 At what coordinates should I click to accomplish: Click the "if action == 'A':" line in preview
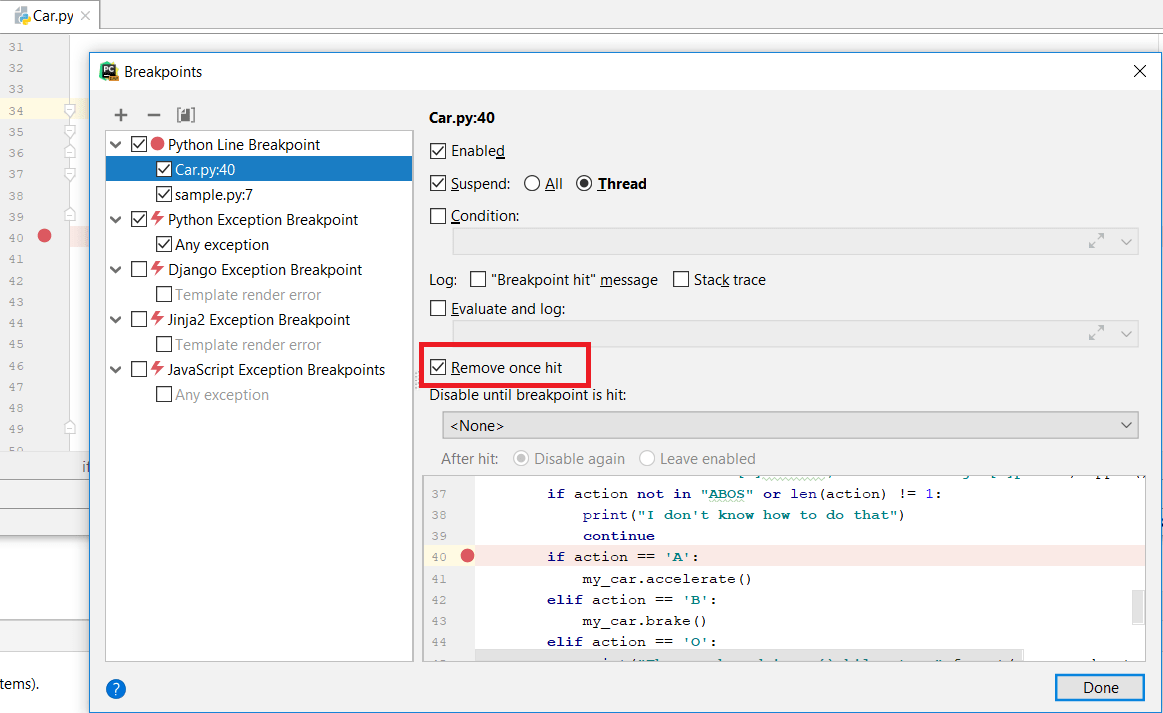(x=623, y=556)
